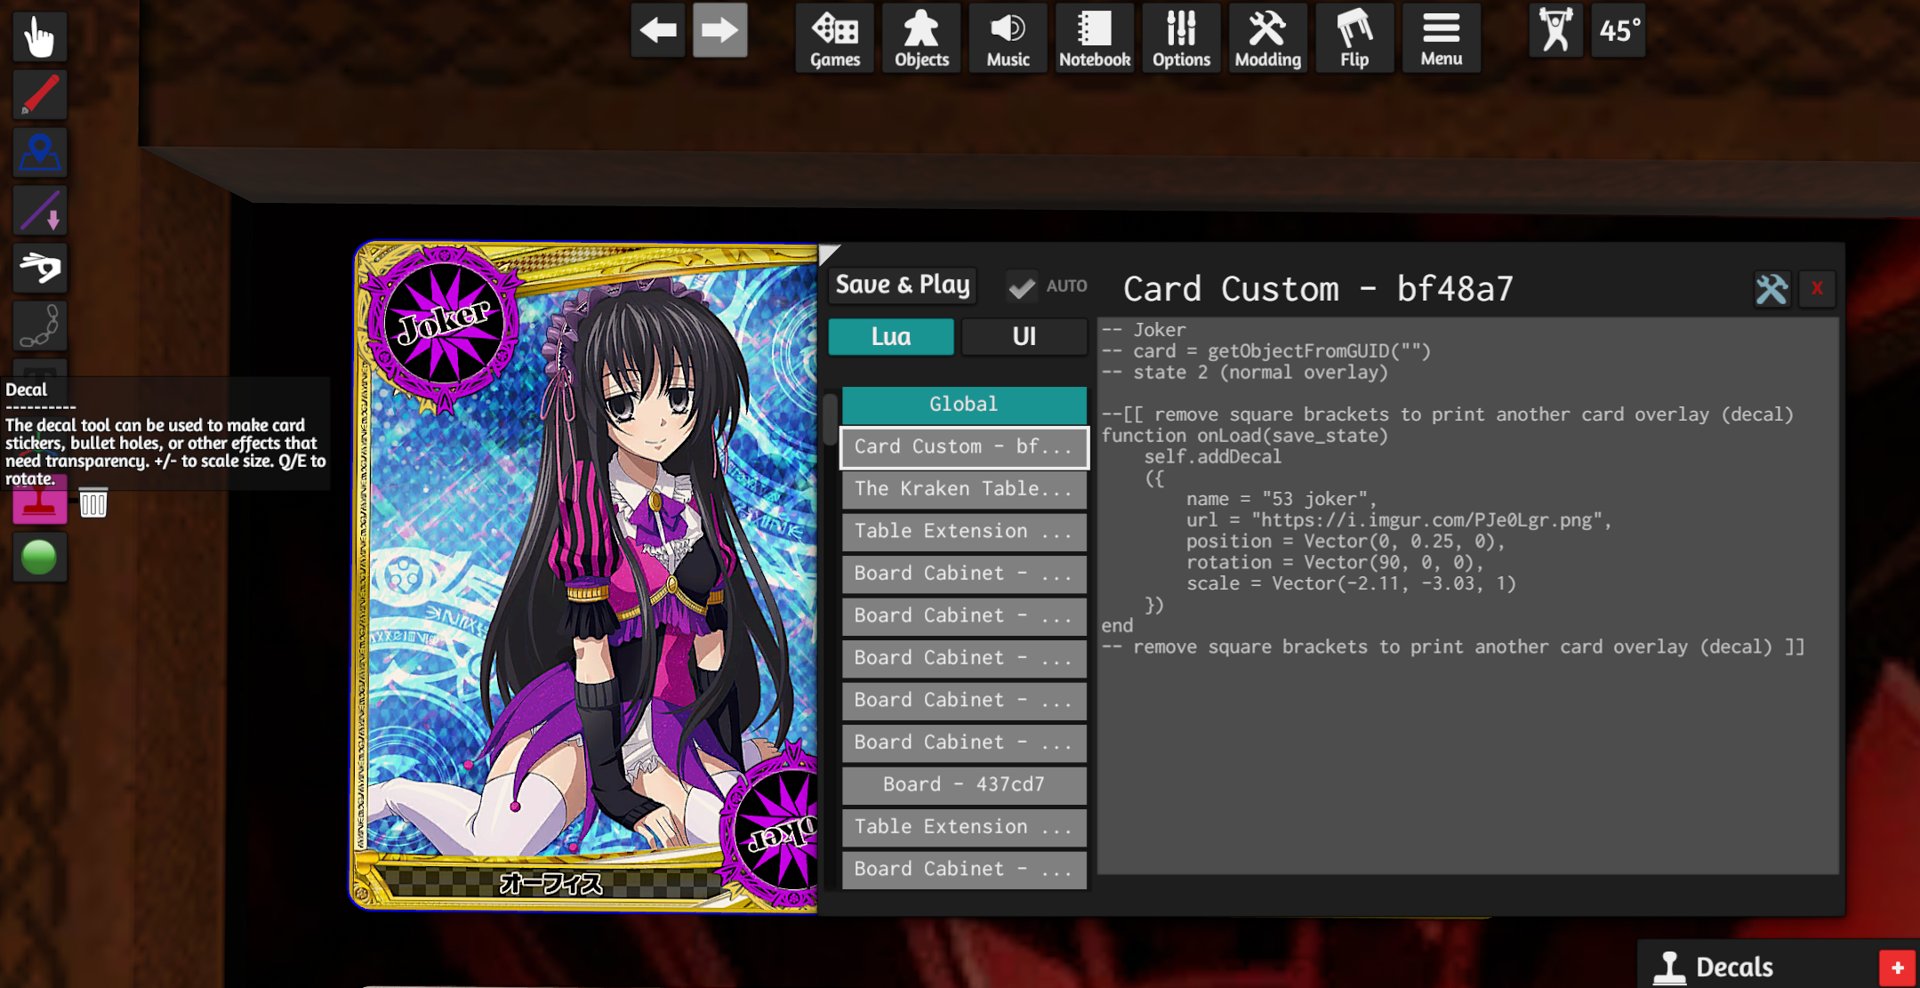Open scripting editor tools wrench icon
The height and width of the screenshot is (988, 1920).
coord(1772,289)
